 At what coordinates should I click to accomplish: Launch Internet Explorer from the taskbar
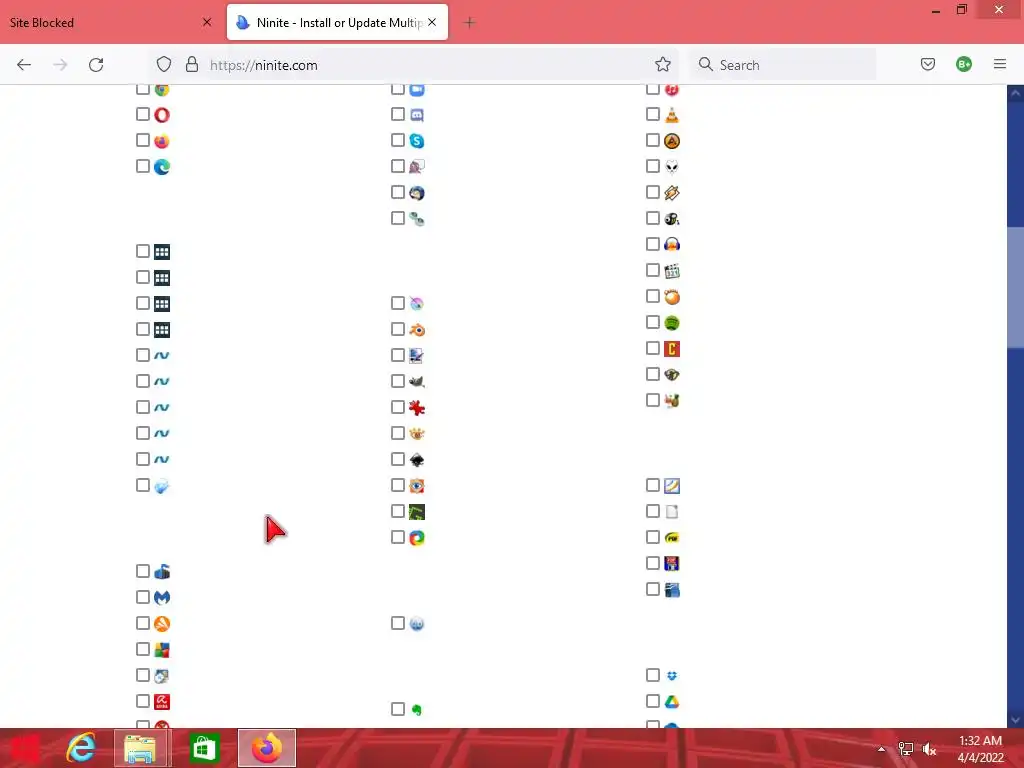point(81,748)
